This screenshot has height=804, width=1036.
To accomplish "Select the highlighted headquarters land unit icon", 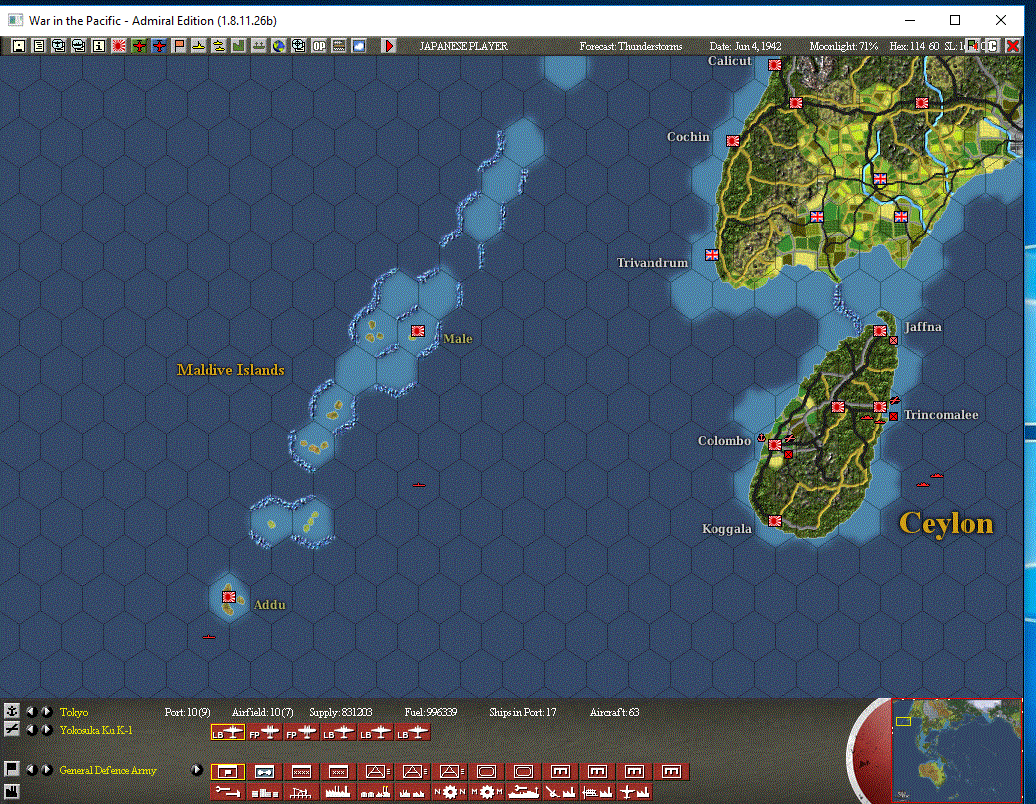I will tap(227, 772).
